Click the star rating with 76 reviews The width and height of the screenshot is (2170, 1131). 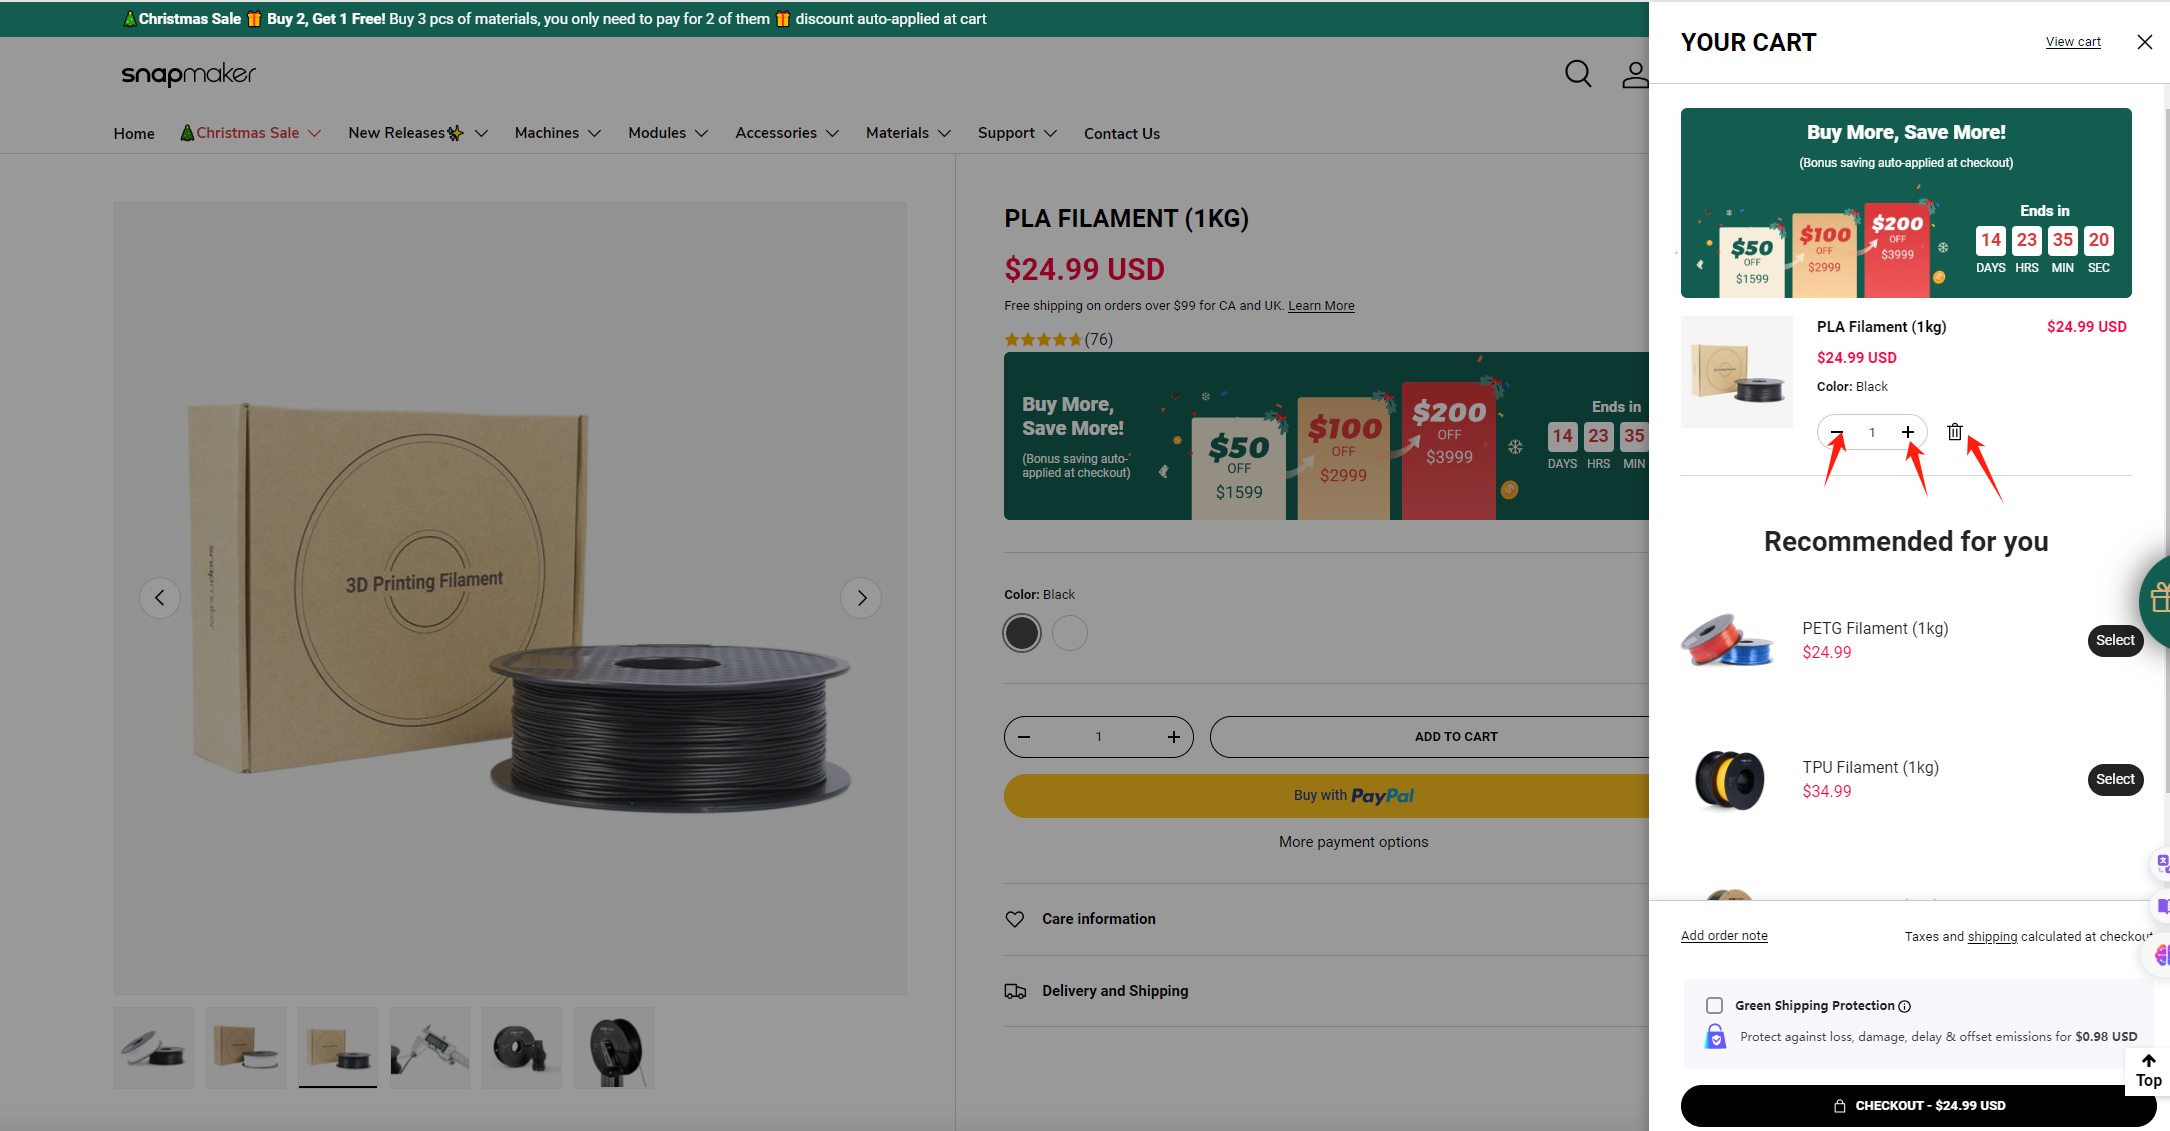click(x=1058, y=340)
